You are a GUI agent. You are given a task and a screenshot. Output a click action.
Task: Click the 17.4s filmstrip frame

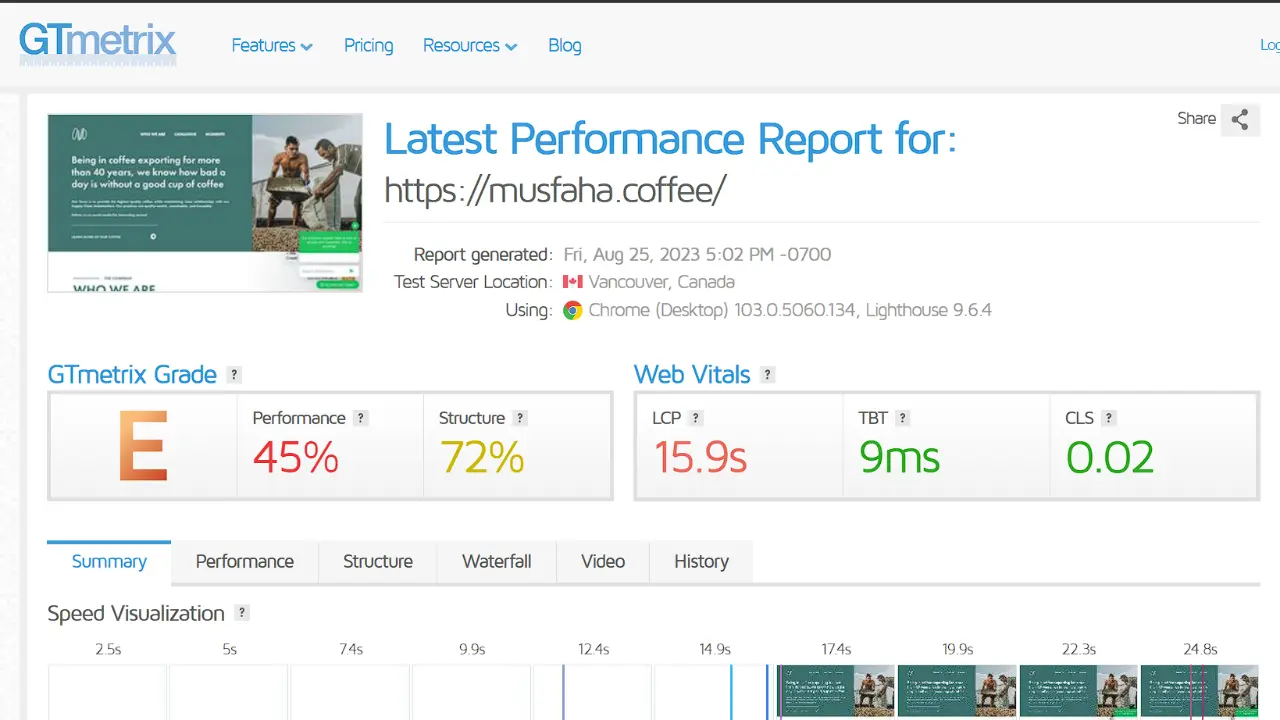(x=836, y=691)
